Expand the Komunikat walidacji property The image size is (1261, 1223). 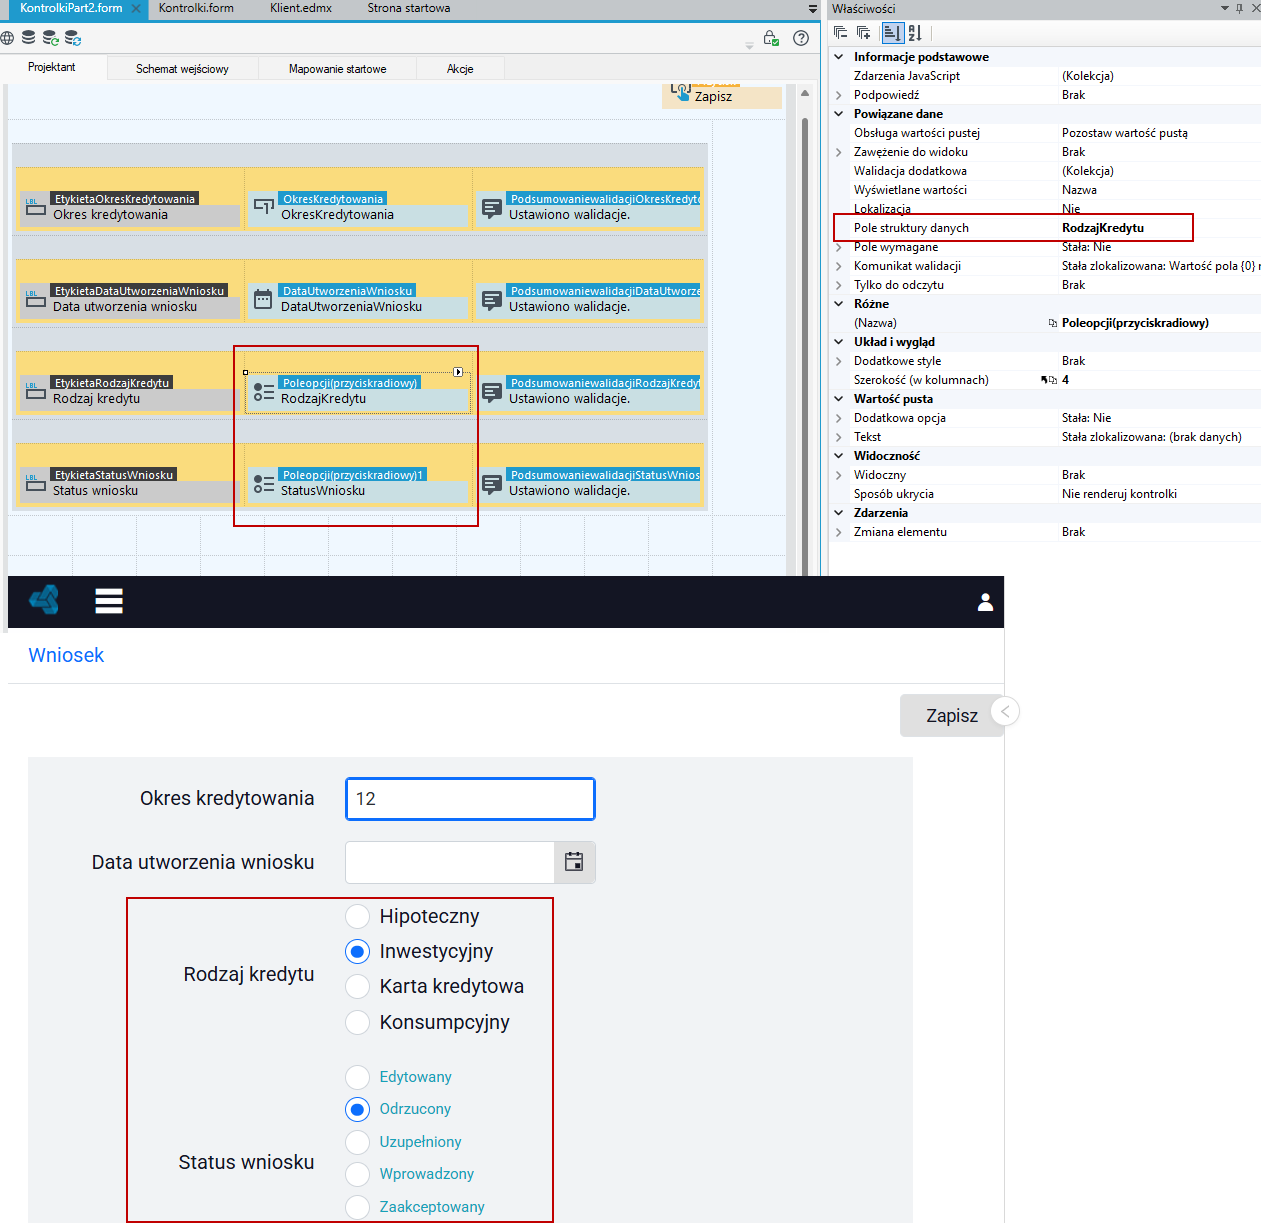coord(839,266)
